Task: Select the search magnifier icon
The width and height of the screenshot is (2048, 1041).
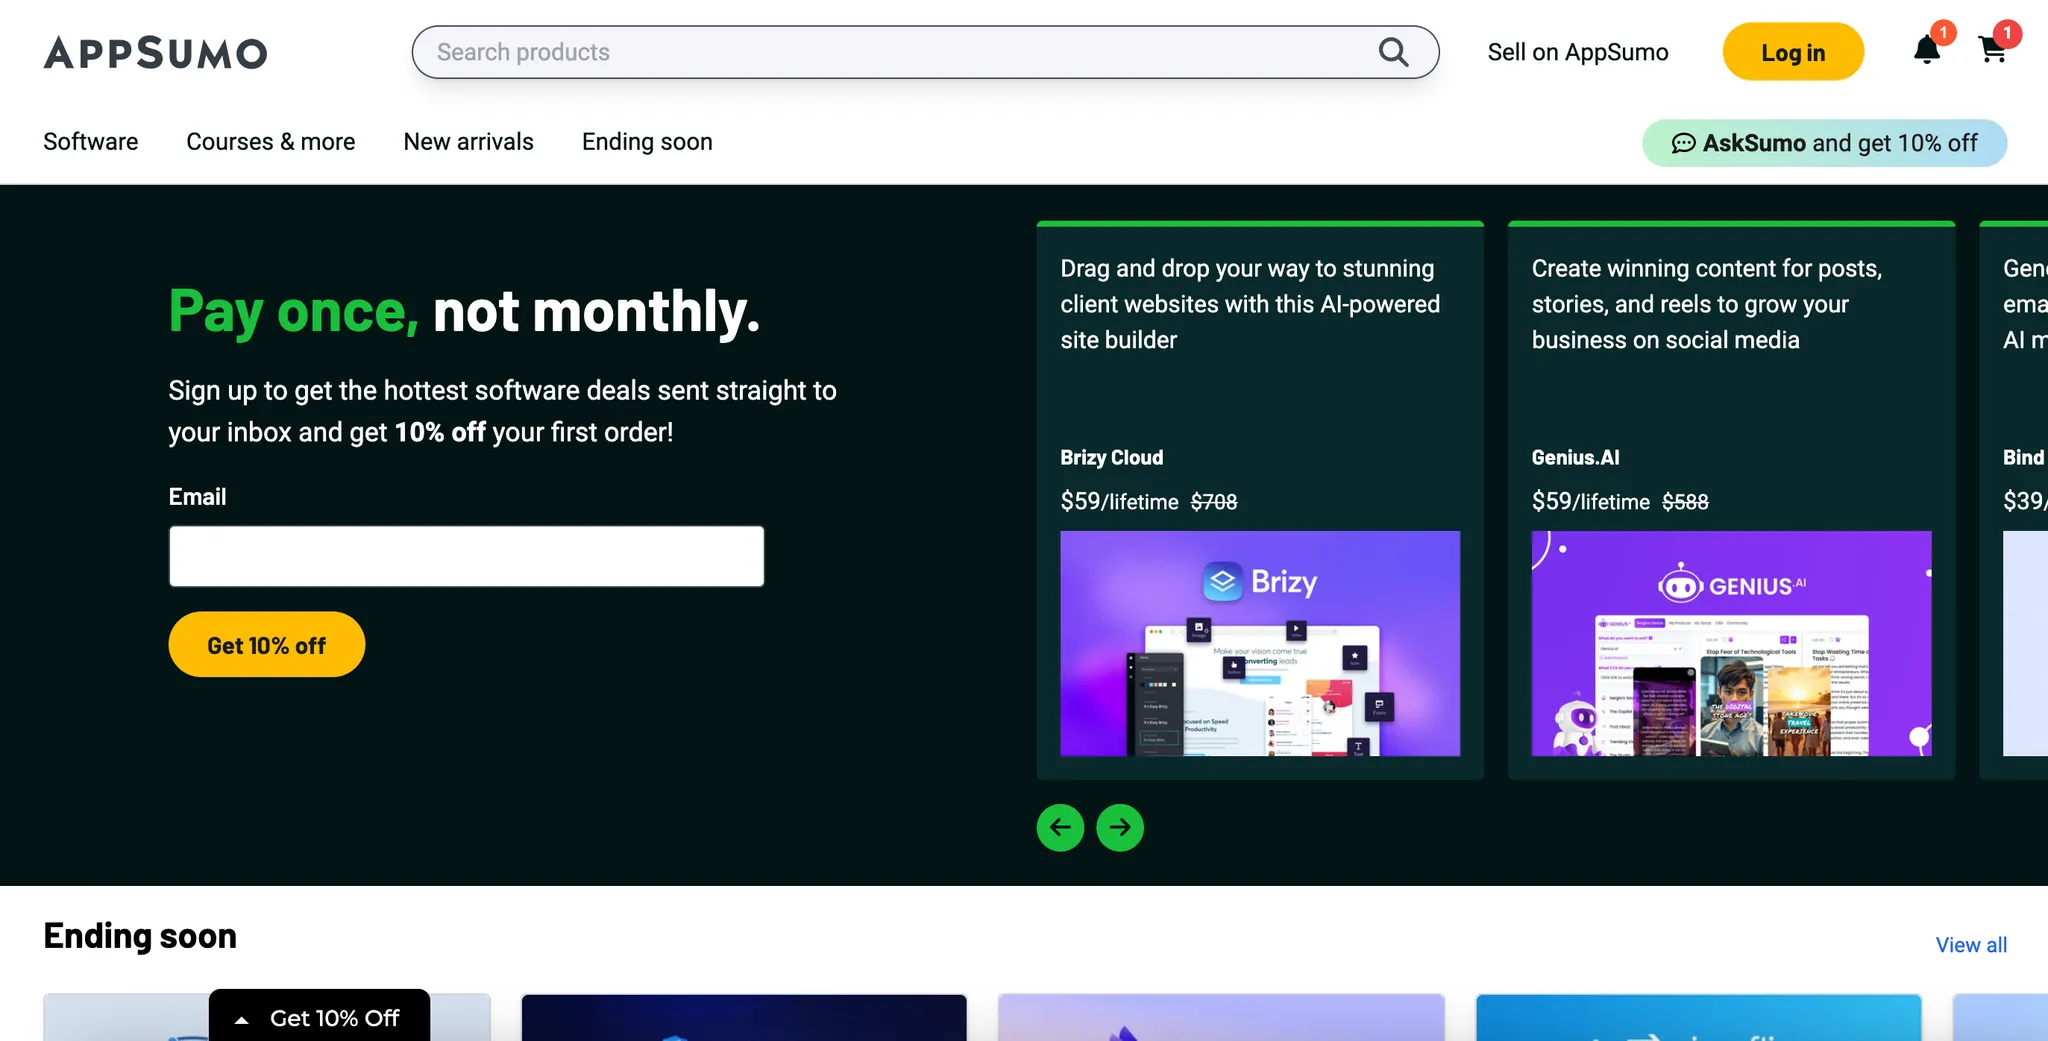Action: coord(1393,51)
